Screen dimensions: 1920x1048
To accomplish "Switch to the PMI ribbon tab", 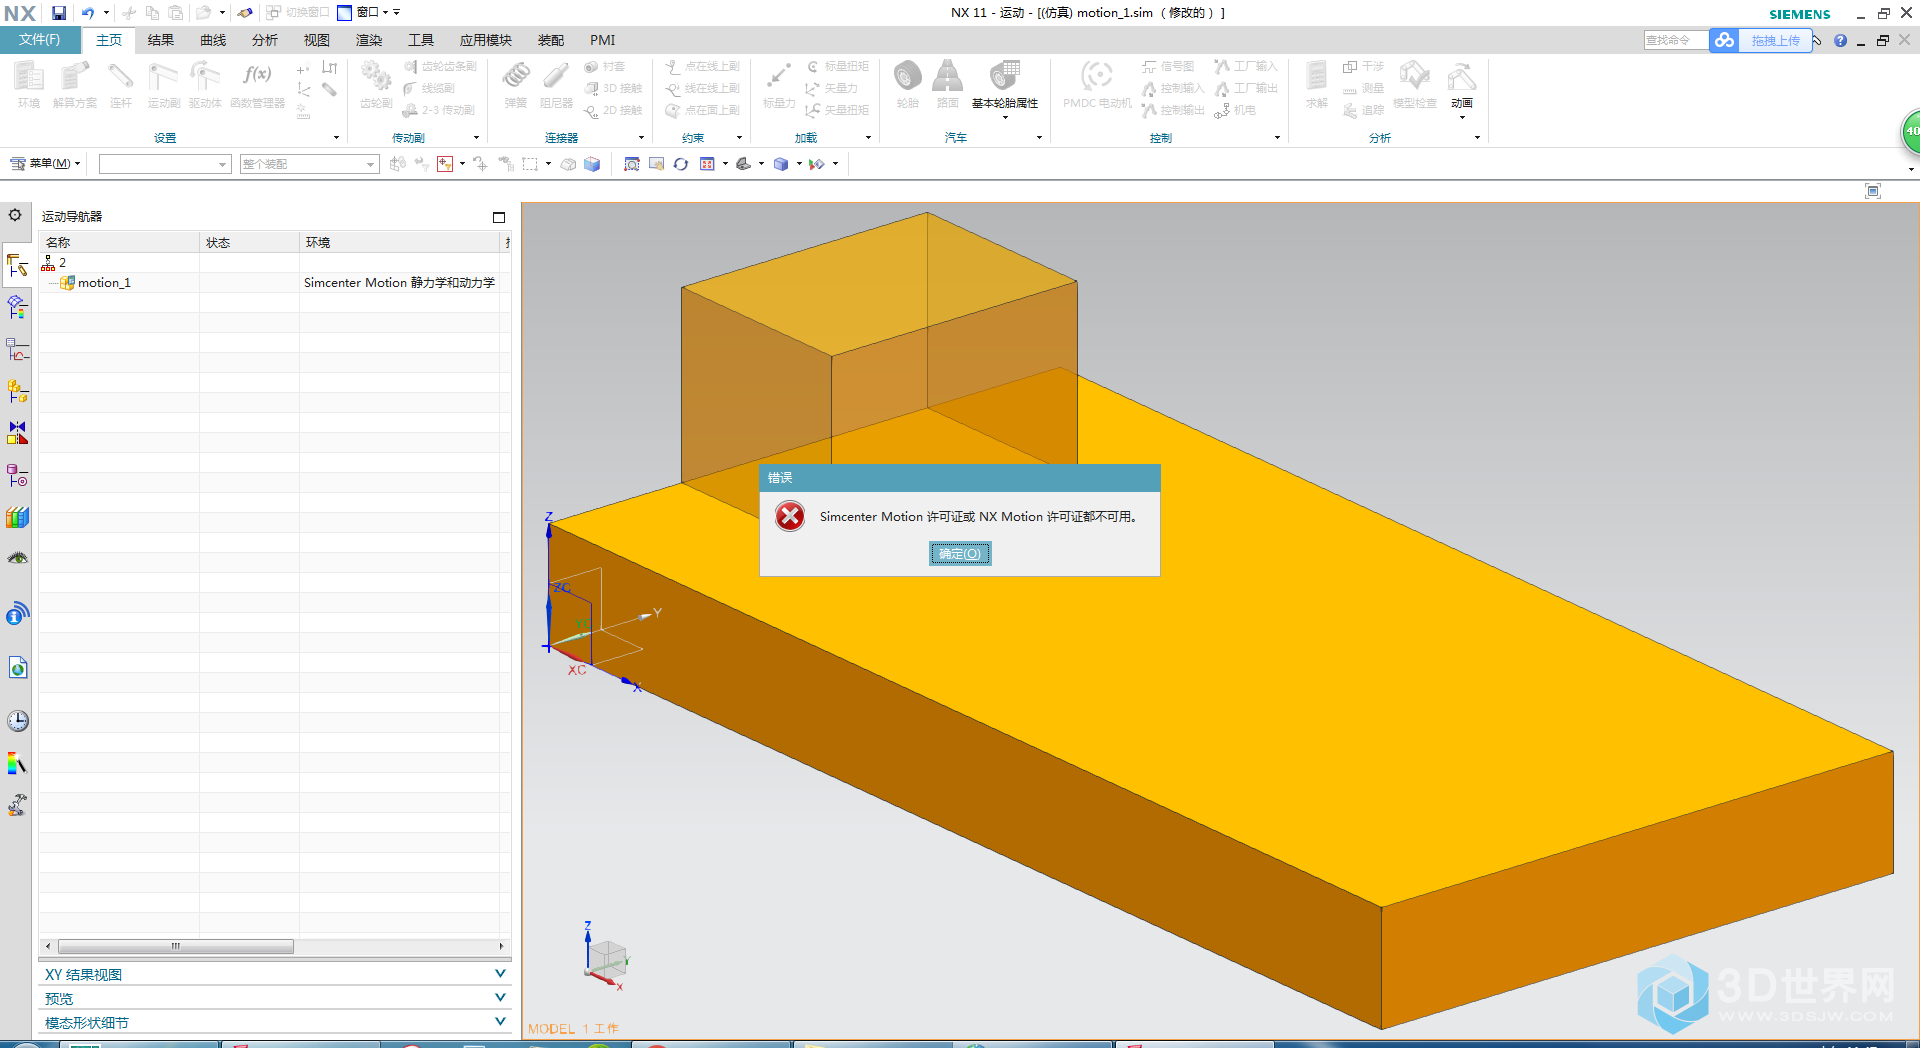I will (603, 40).
